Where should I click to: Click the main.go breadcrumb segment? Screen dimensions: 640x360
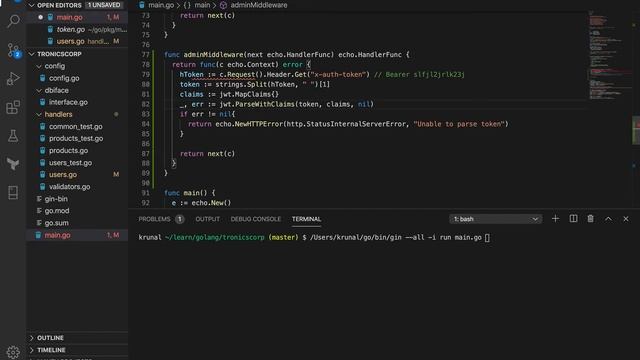(161, 5)
